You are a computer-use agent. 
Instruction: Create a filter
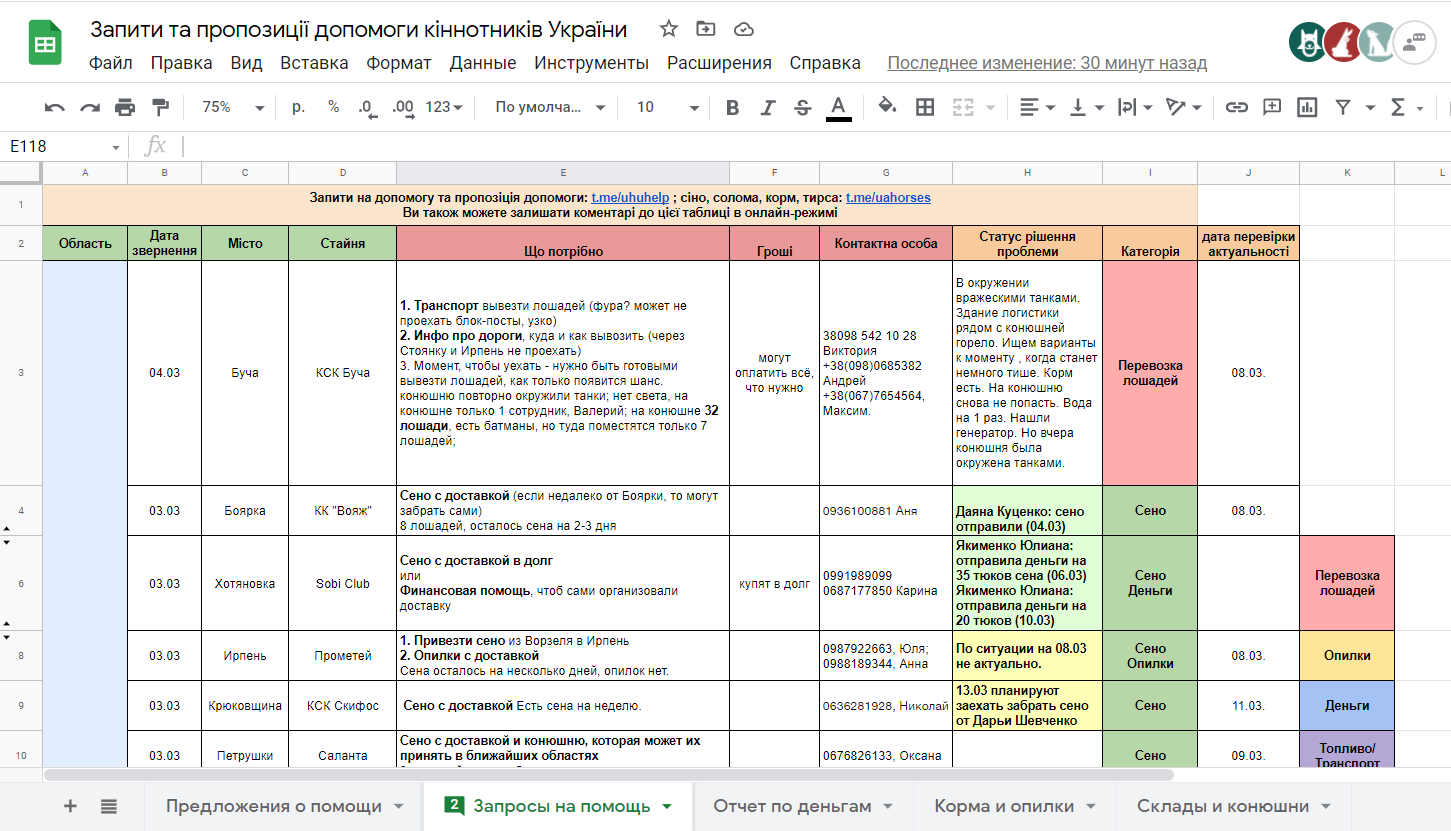1343,107
